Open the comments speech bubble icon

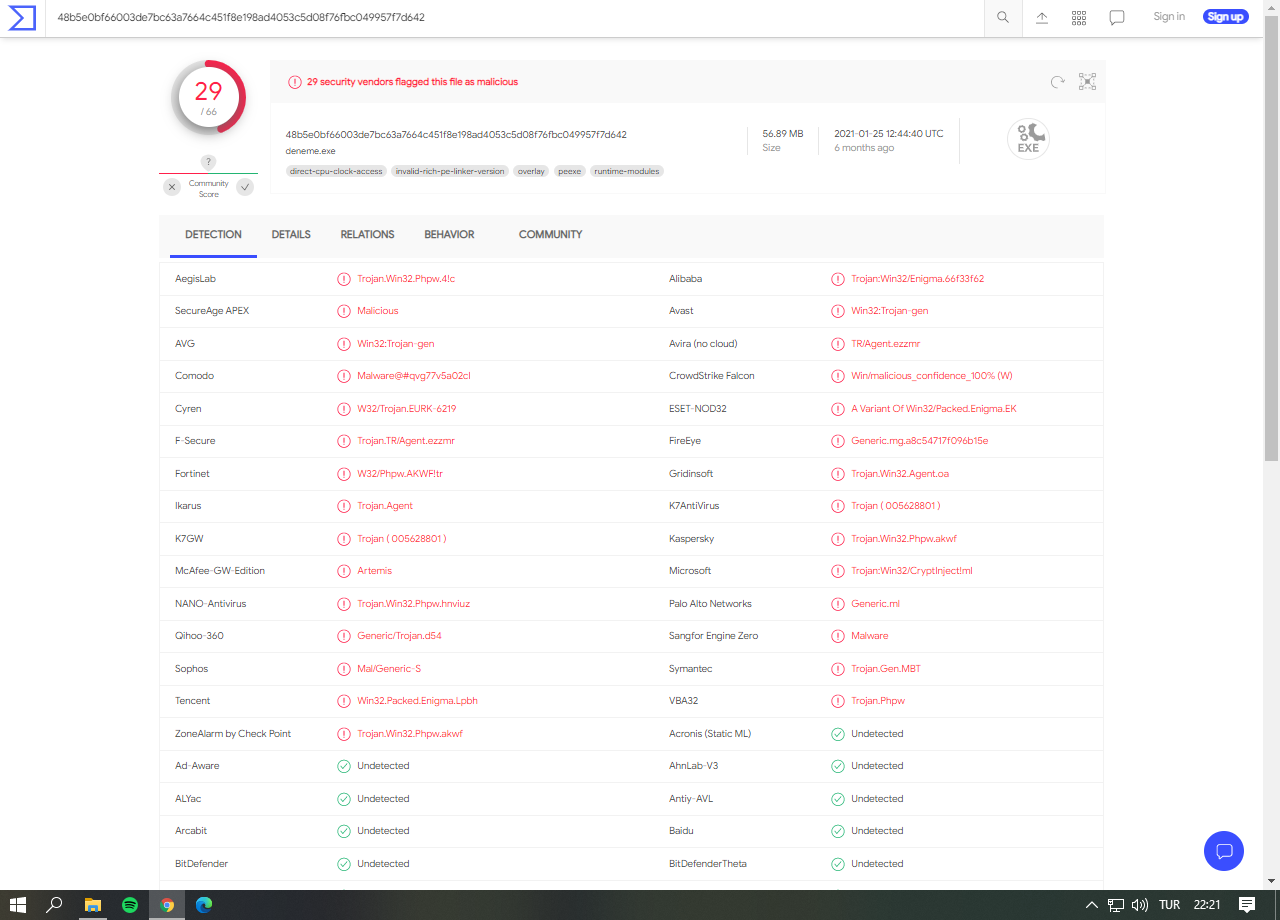click(x=1117, y=17)
